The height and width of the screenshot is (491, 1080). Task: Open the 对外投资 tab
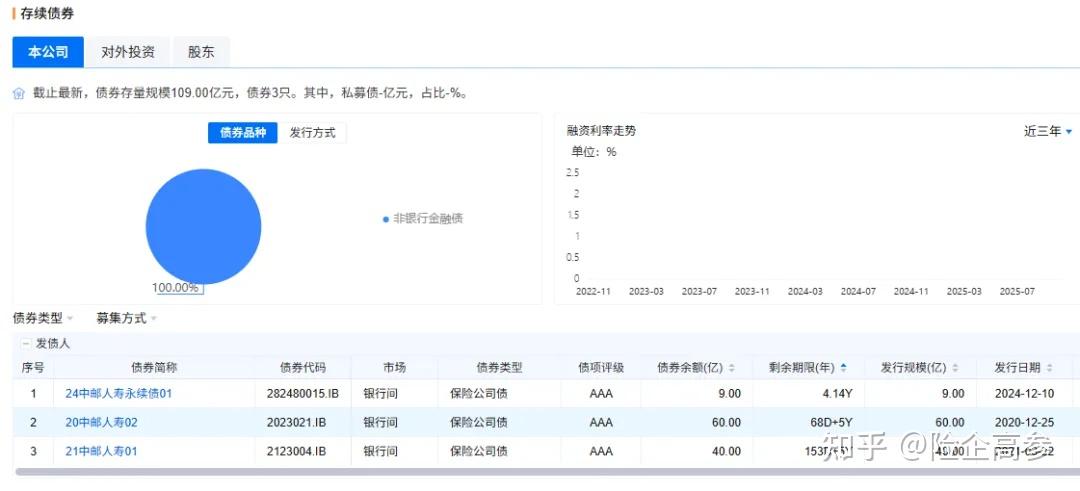pyautogui.click(x=127, y=52)
